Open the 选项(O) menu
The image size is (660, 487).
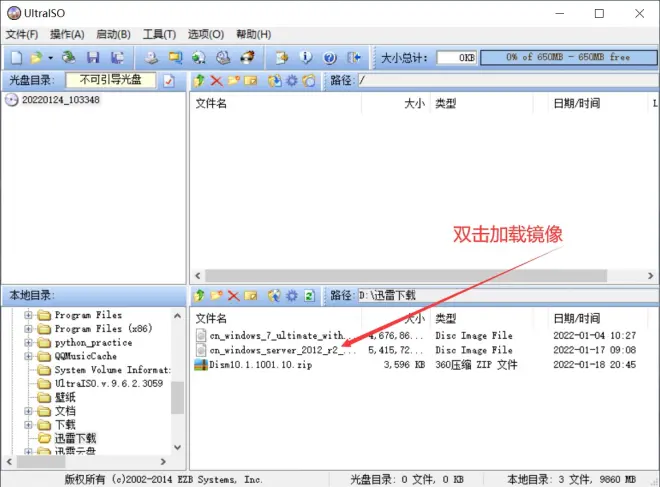(206, 34)
